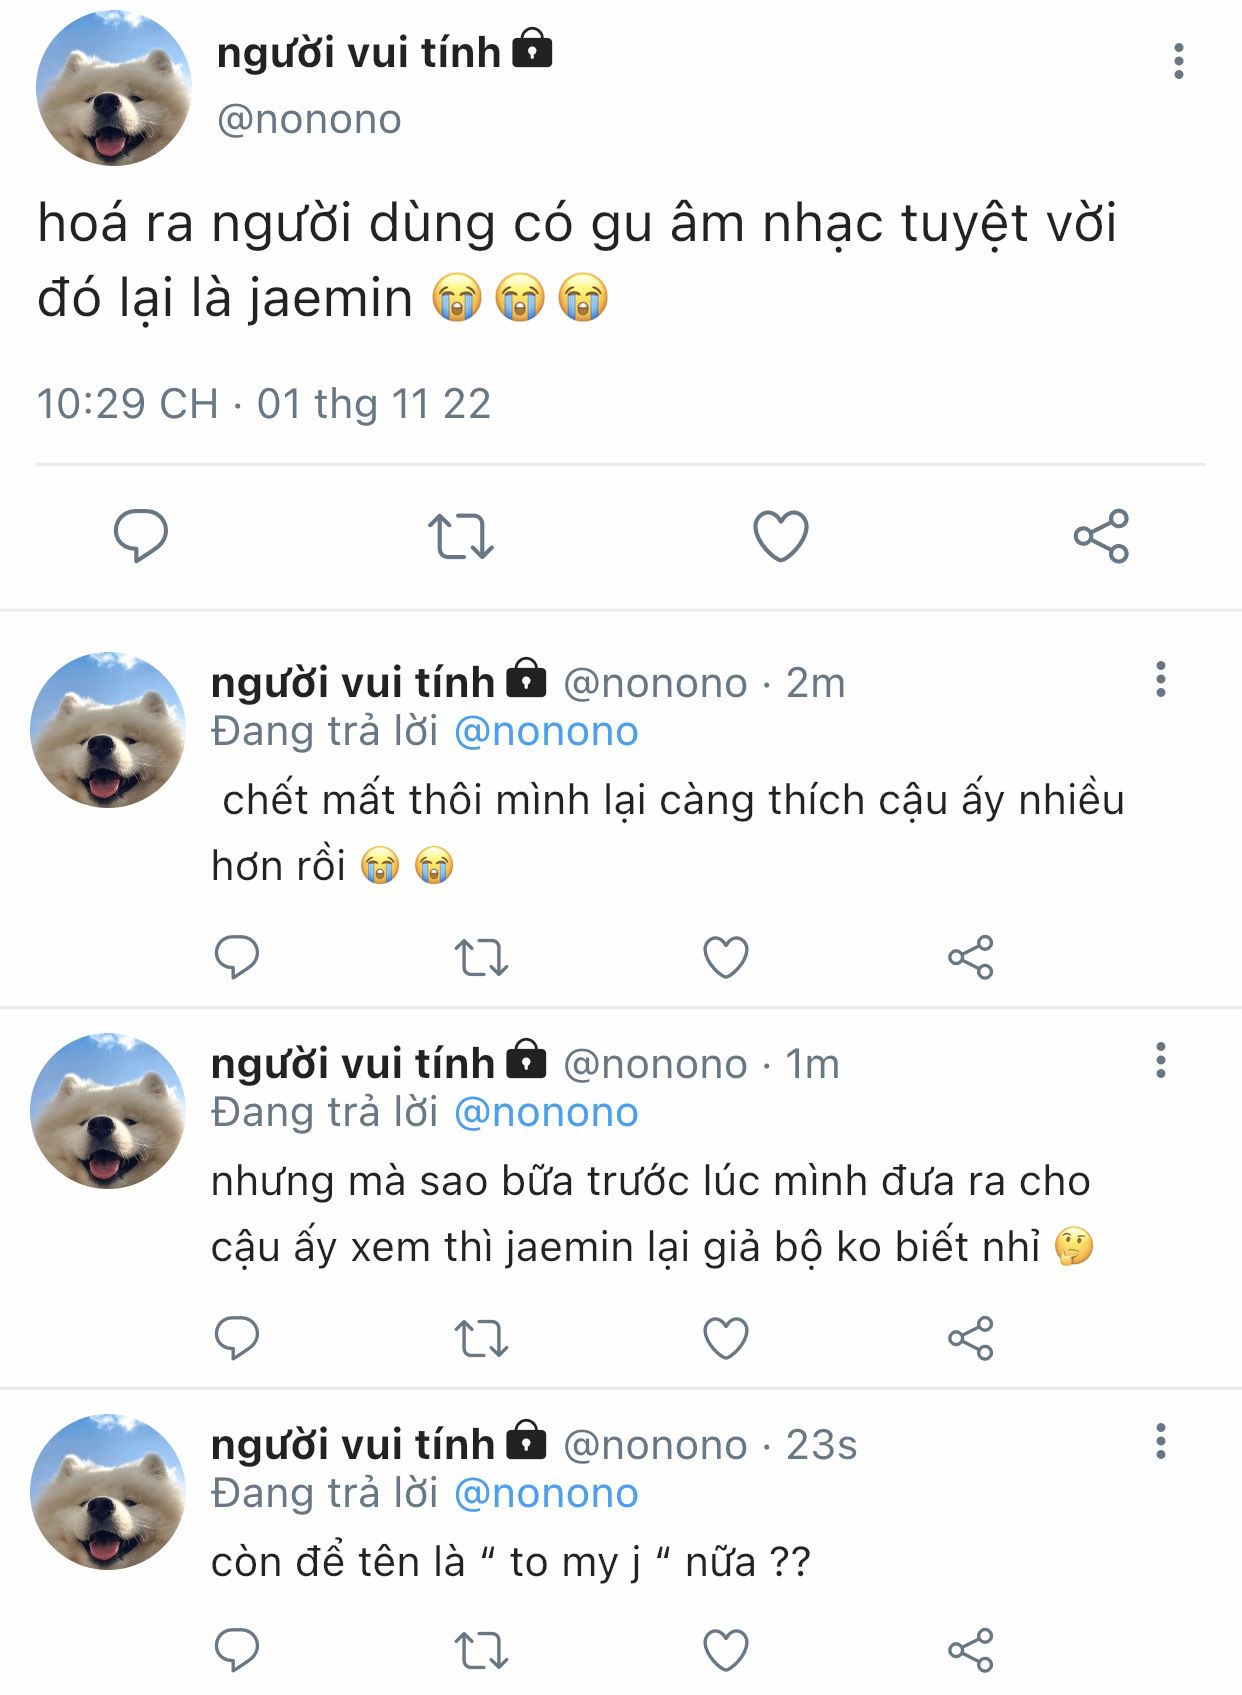Image resolution: width=1242 pixels, height=1695 pixels.
Task: Retweet the main tweet posted at 10:29 CH
Action: click(461, 536)
